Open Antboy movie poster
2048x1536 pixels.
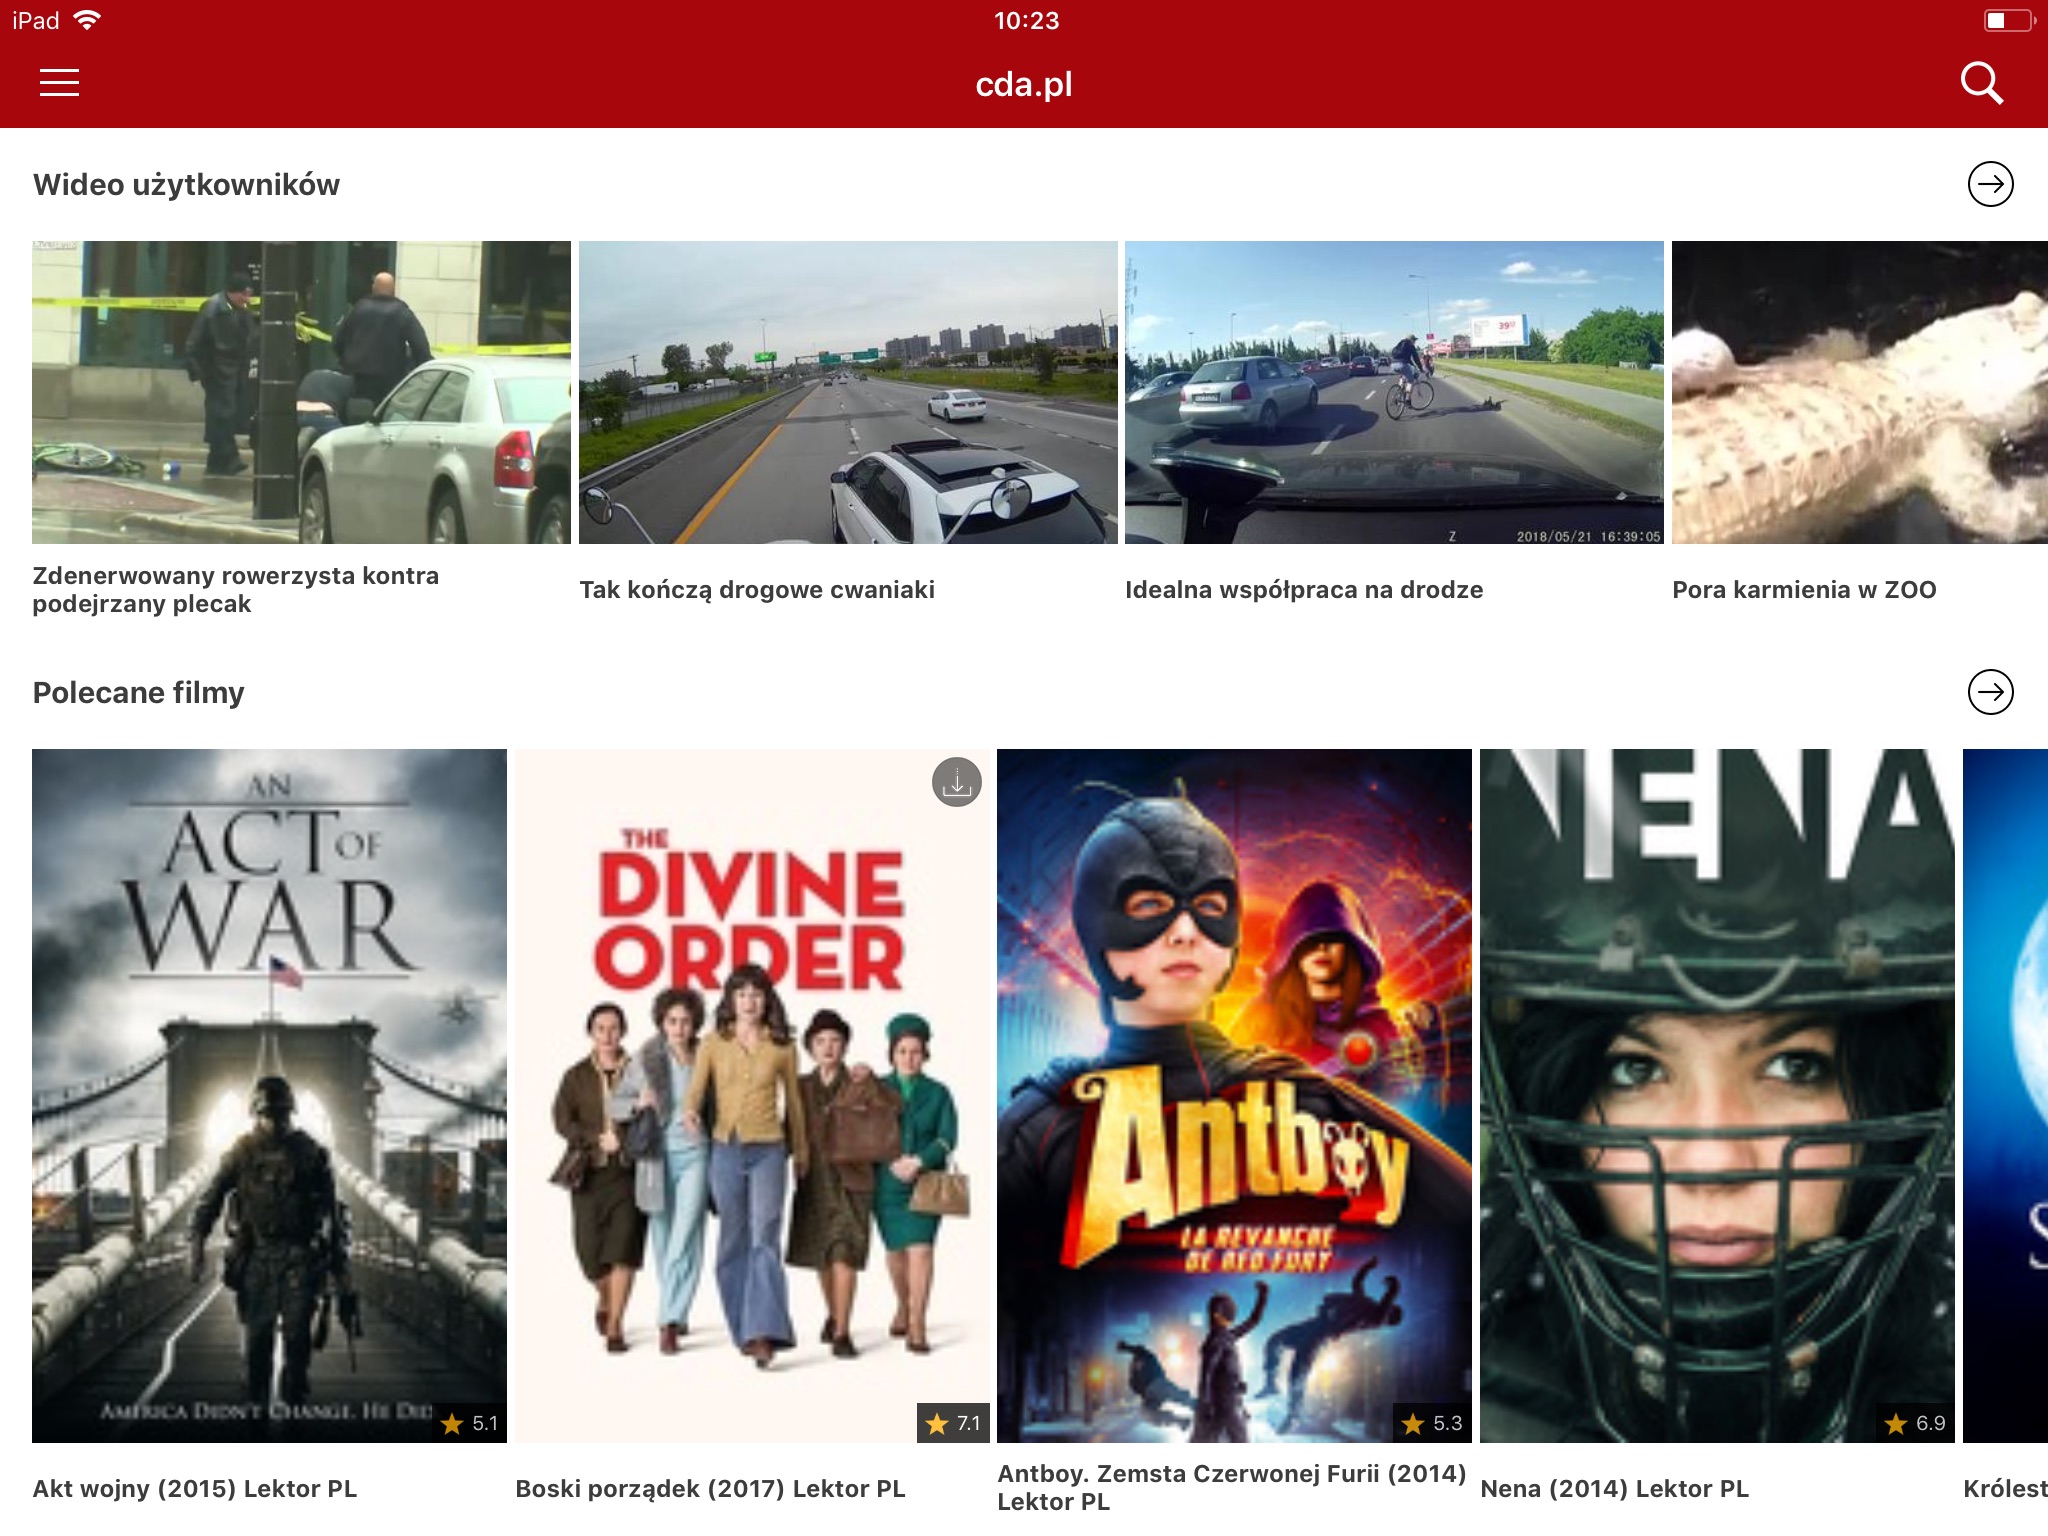click(1234, 1095)
